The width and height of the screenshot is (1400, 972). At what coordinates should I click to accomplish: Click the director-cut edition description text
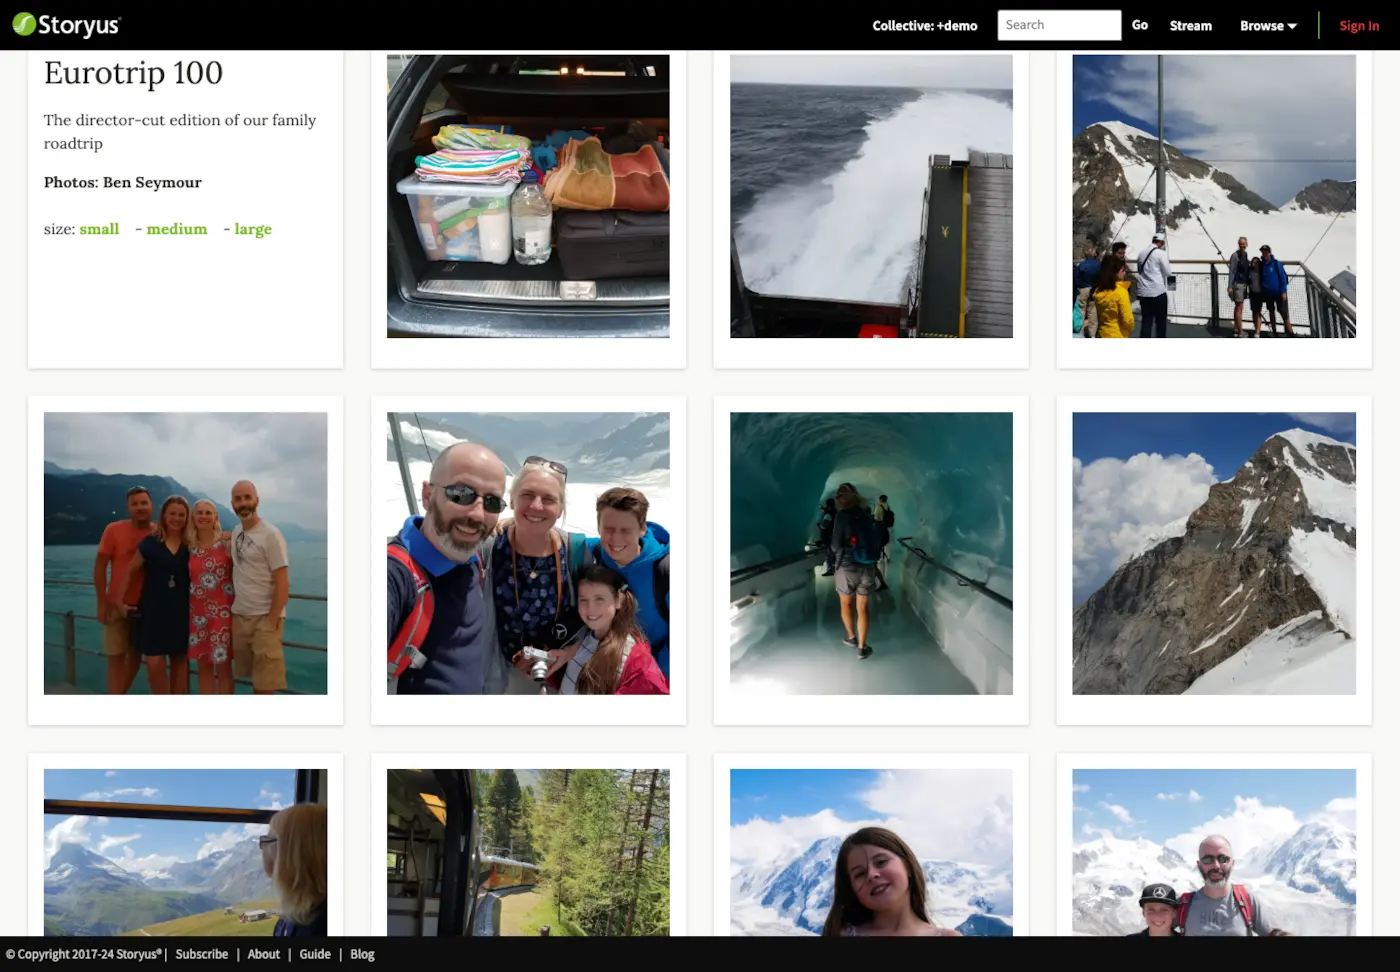pyautogui.click(x=180, y=131)
